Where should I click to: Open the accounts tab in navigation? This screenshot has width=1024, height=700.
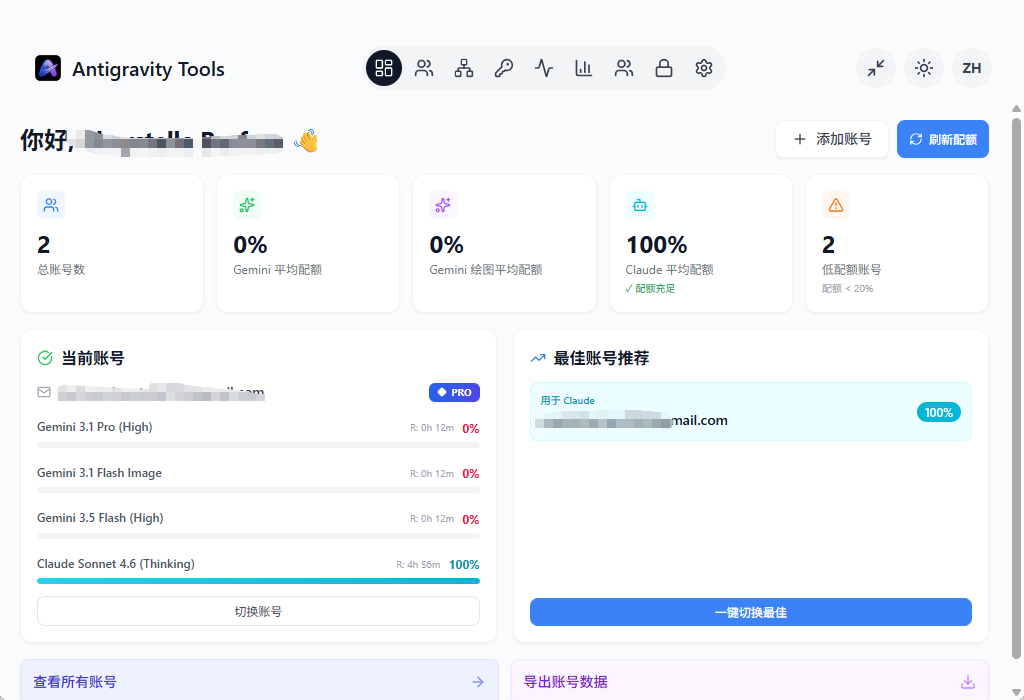(424, 68)
